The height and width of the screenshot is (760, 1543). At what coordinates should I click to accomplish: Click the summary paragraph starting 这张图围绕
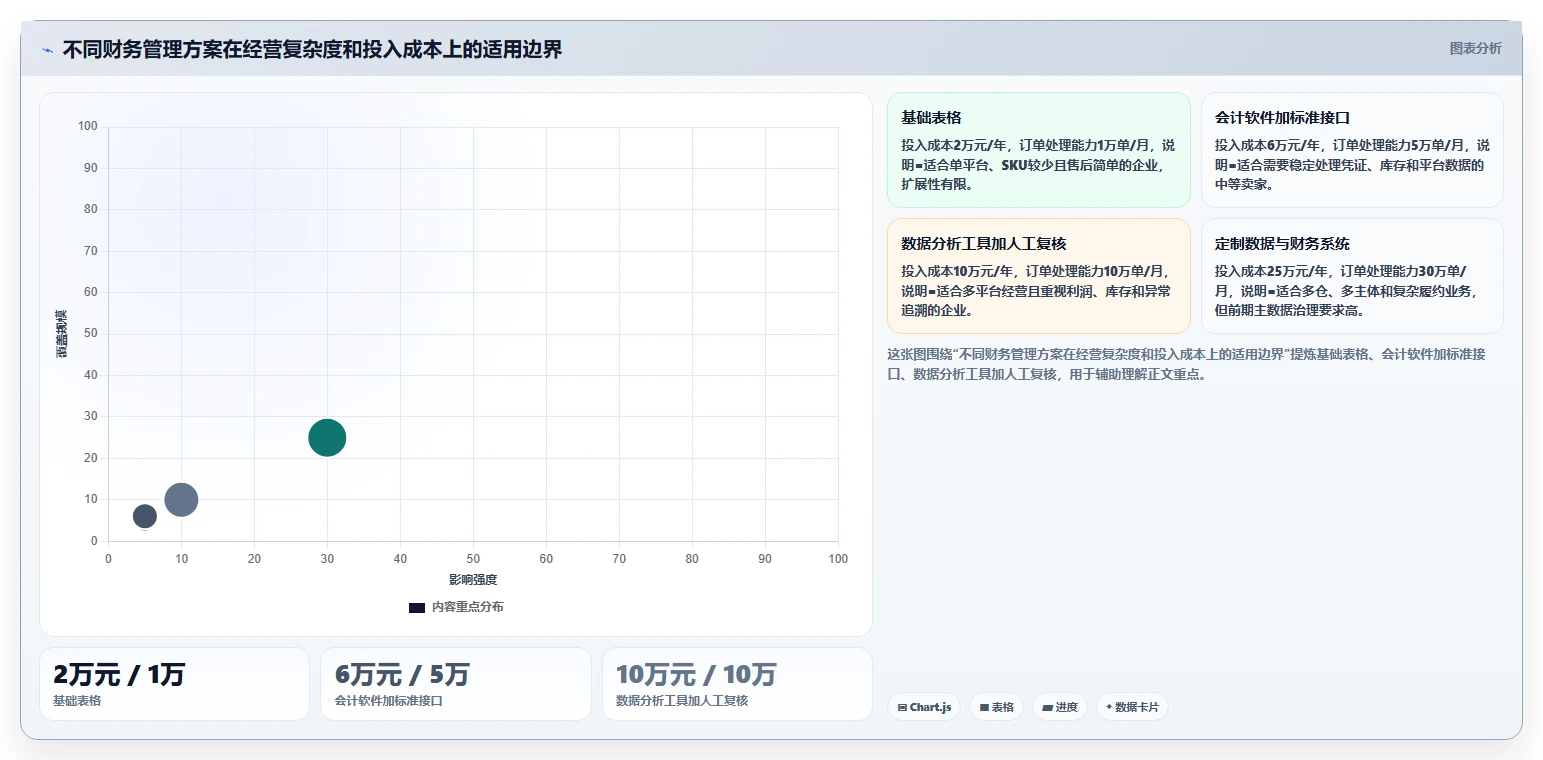coord(1186,365)
